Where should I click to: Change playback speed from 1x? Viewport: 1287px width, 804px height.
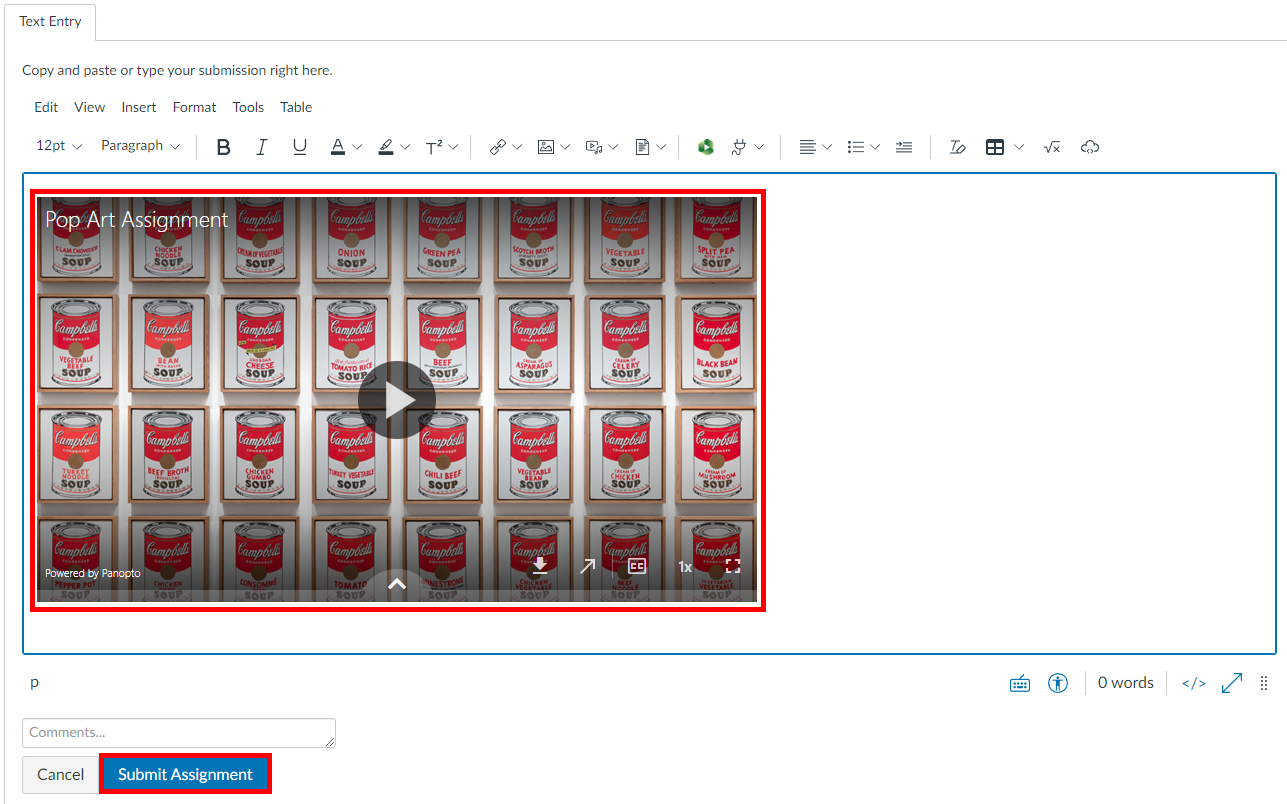point(684,566)
